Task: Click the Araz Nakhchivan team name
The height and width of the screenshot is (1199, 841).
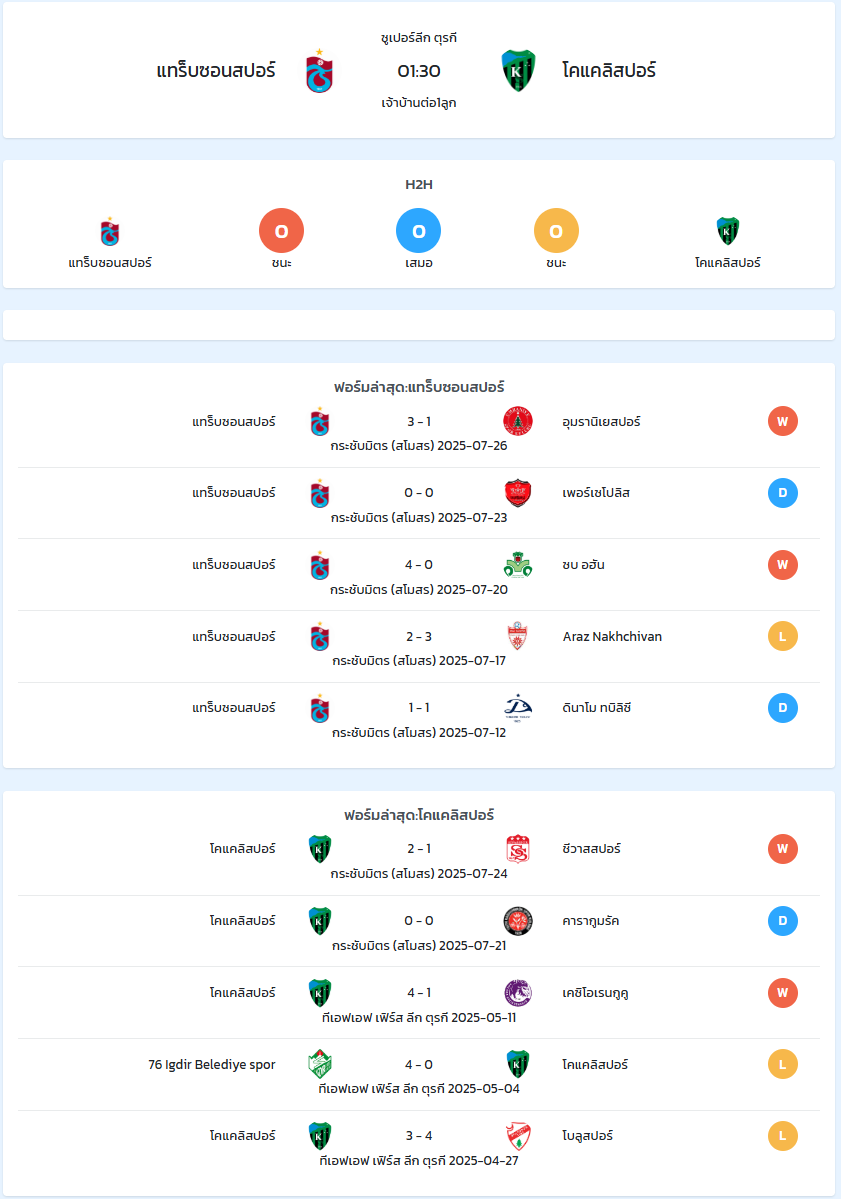Action: tap(612, 636)
